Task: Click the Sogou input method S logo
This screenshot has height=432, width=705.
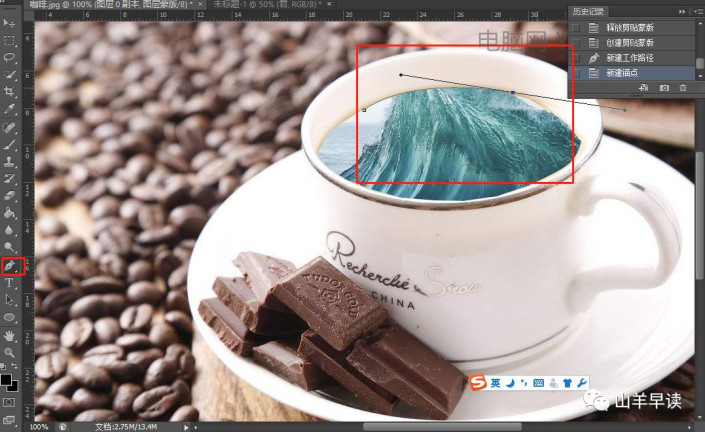Action: click(x=478, y=383)
